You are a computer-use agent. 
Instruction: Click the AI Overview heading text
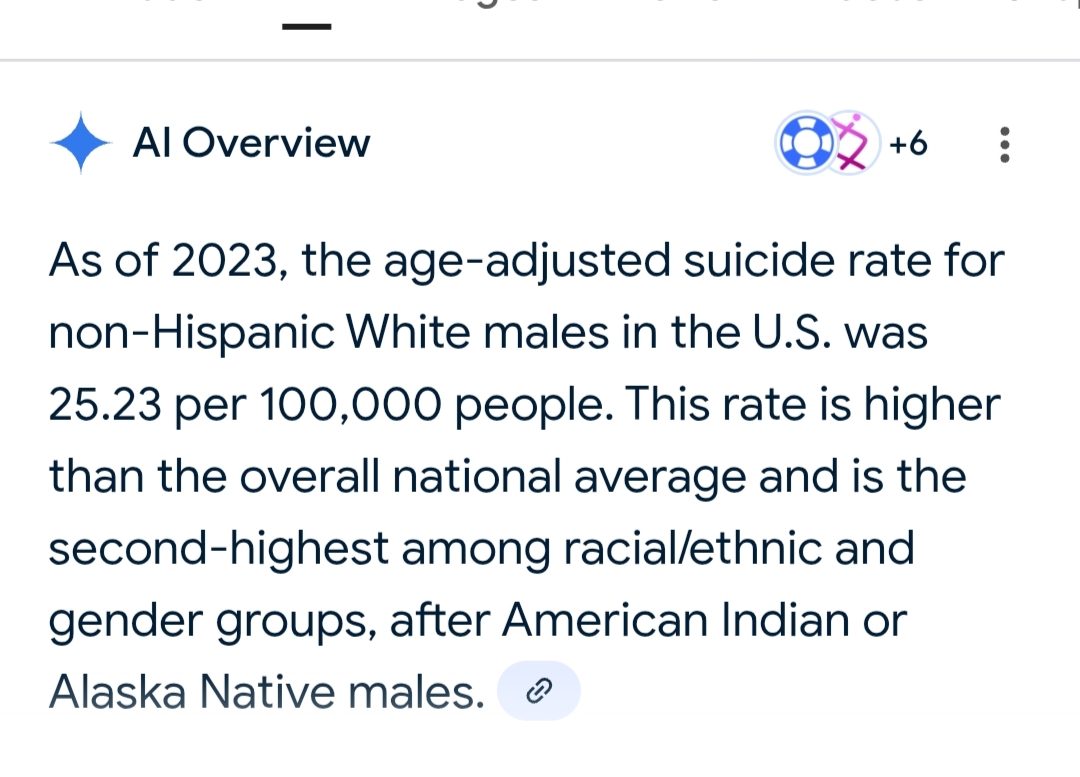coord(251,144)
